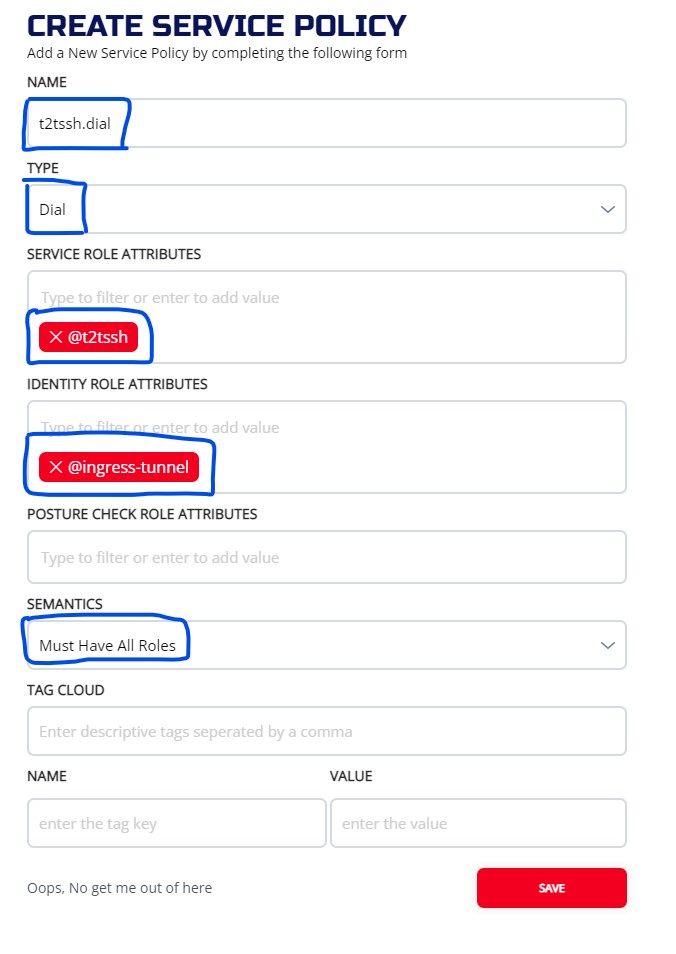
Task: Click the Identity Role Attributes filter input
Action: click(326, 428)
